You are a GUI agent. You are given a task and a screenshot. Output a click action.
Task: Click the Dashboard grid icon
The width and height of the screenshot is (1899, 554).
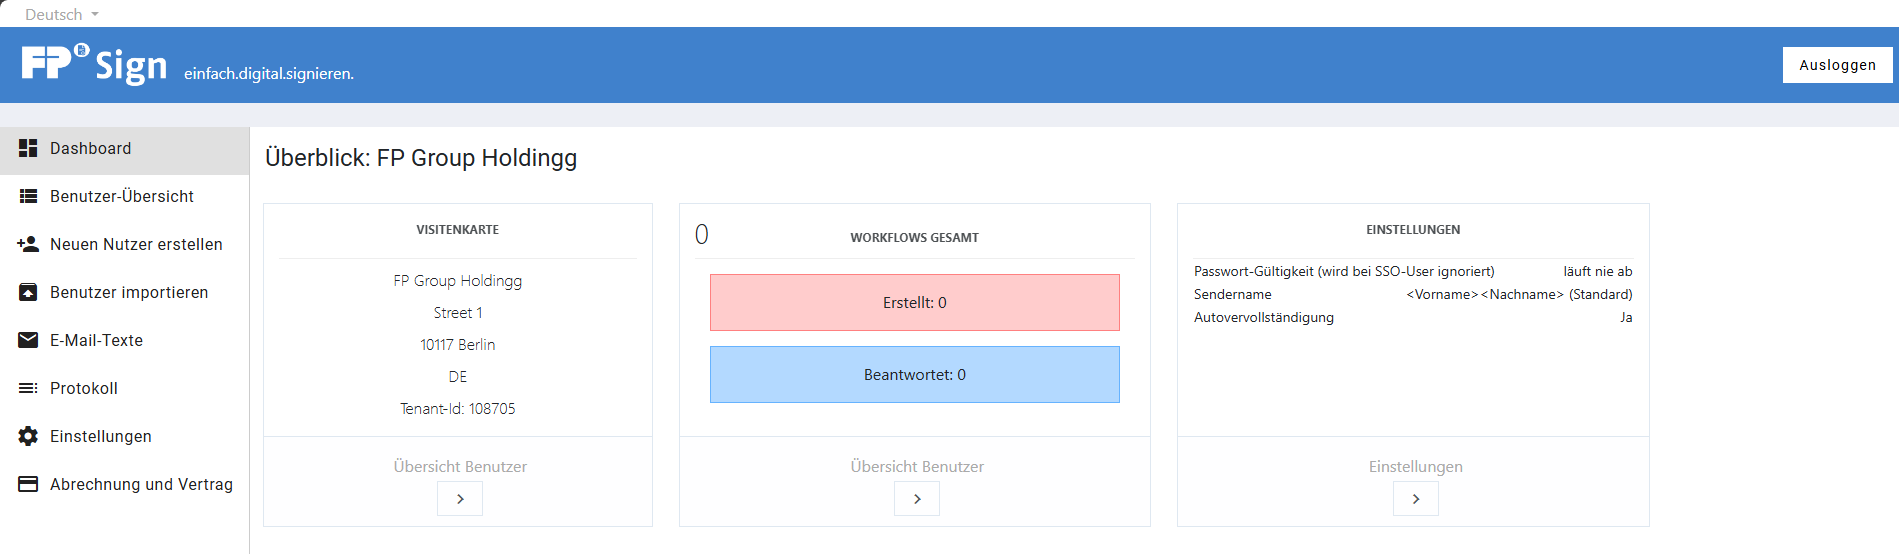pos(28,148)
